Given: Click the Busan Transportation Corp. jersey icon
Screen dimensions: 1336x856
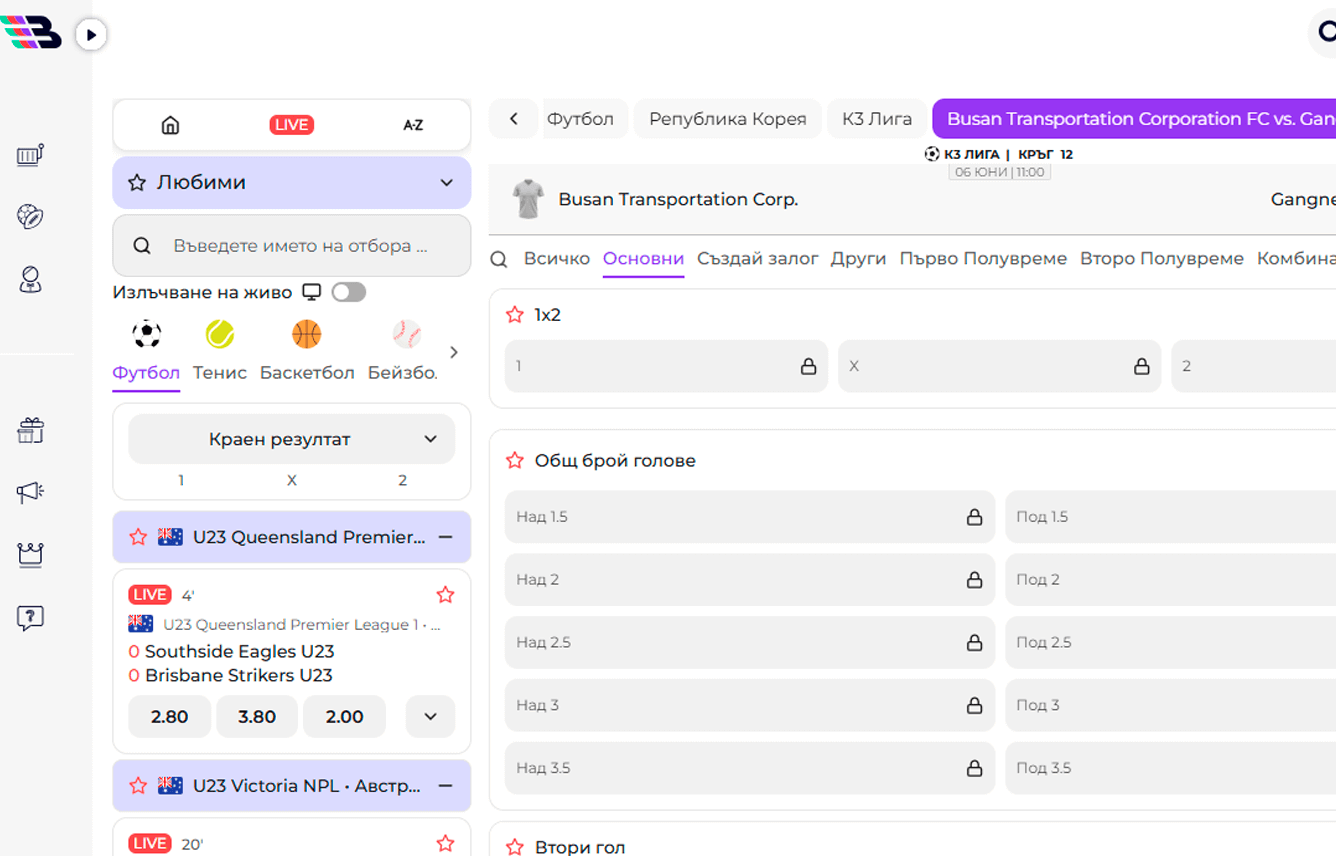Looking at the screenshot, I should (528, 199).
